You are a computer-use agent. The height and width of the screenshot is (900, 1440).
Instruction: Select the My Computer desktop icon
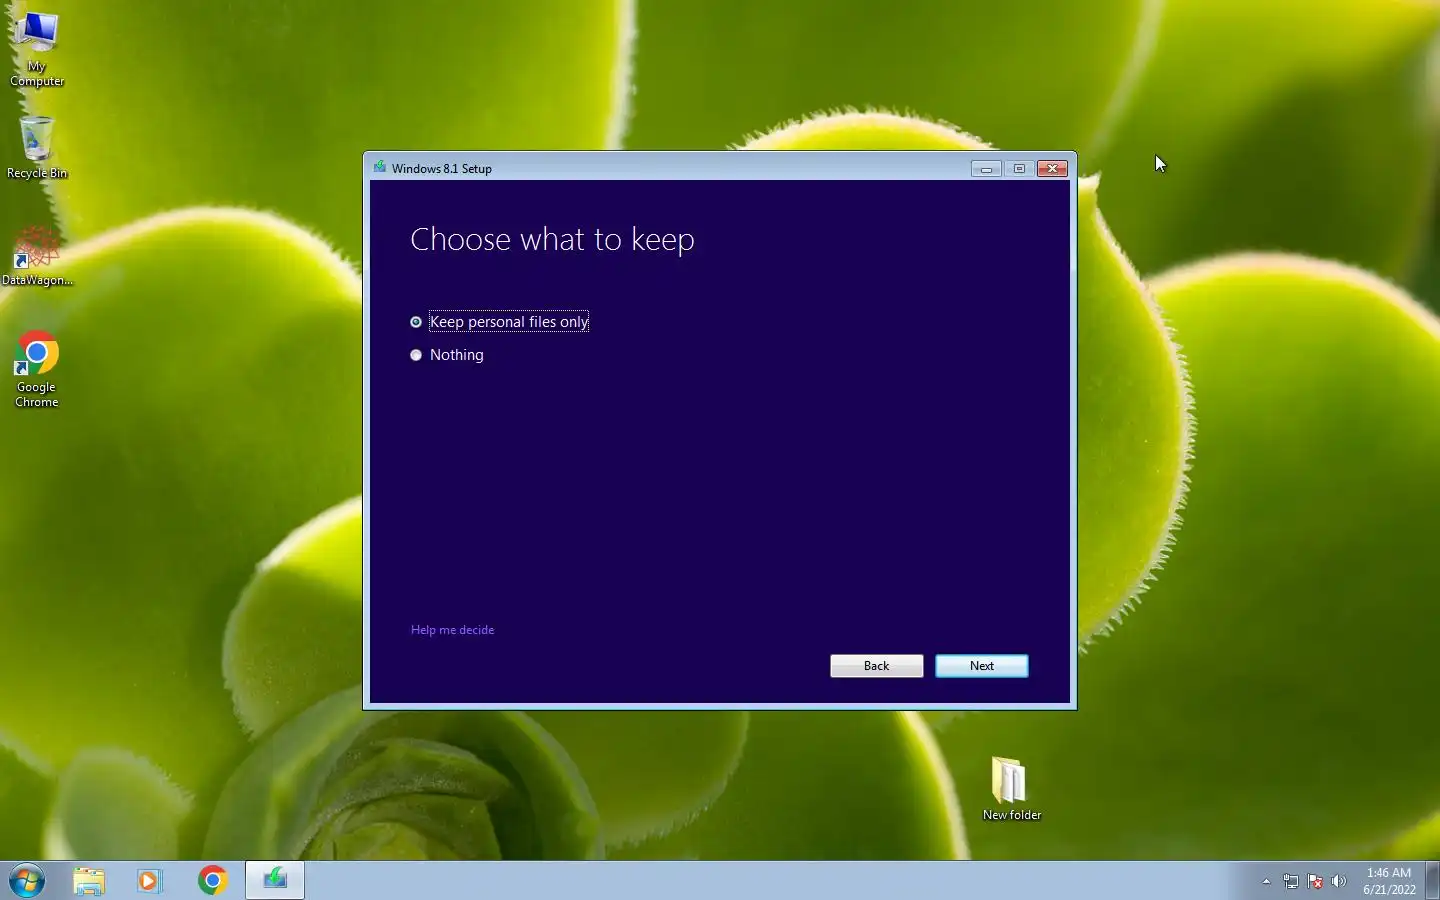[37, 50]
